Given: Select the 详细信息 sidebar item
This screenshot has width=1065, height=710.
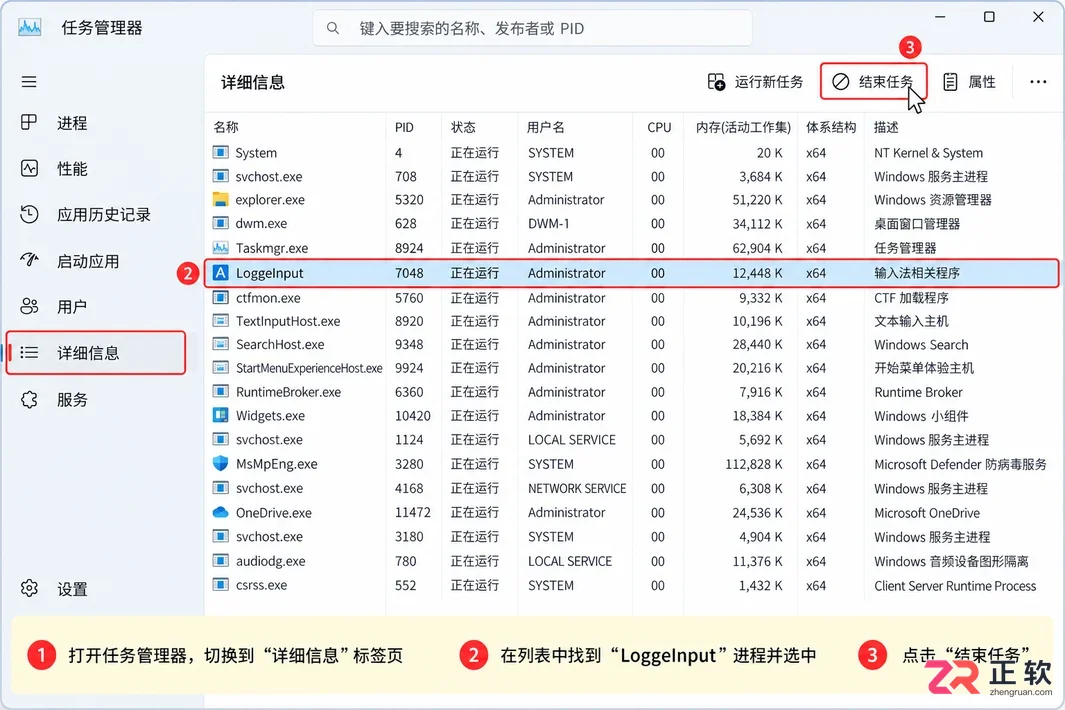Looking at the screenshot, I should click(x=96, y=353).
